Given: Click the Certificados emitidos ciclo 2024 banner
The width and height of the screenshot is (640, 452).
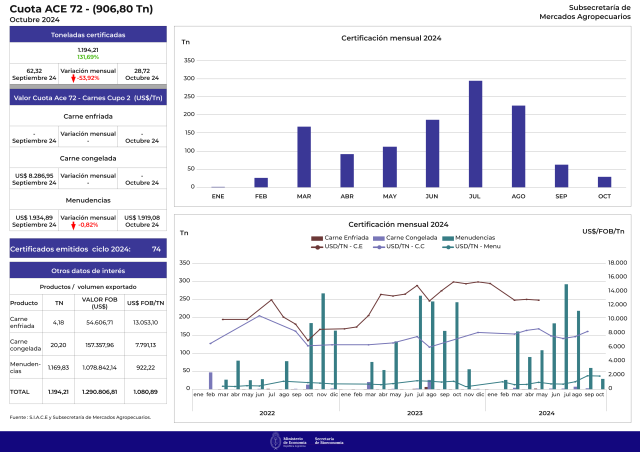Looking at the screenshot, I should coord(88,249).
